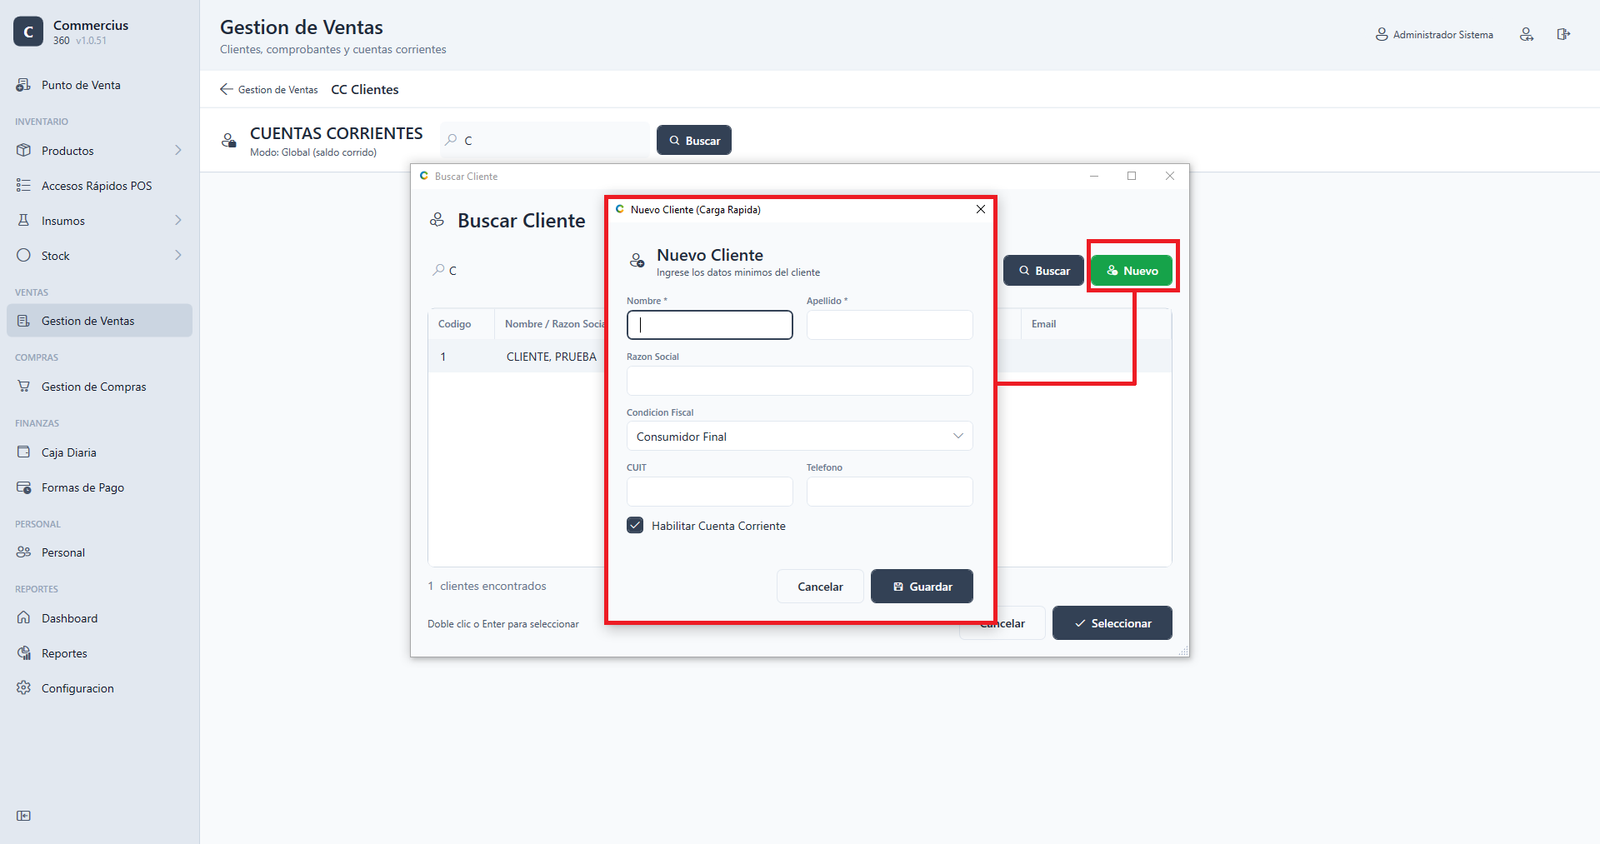Expand the Insumos submenu chevron

[178, 220]
